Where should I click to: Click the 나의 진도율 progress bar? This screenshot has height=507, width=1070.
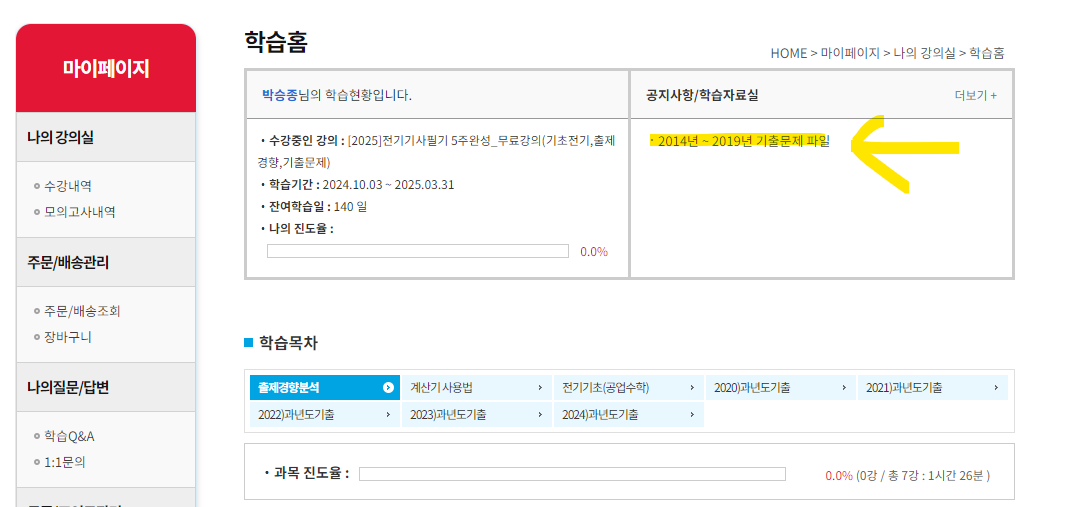coord(417,251)
